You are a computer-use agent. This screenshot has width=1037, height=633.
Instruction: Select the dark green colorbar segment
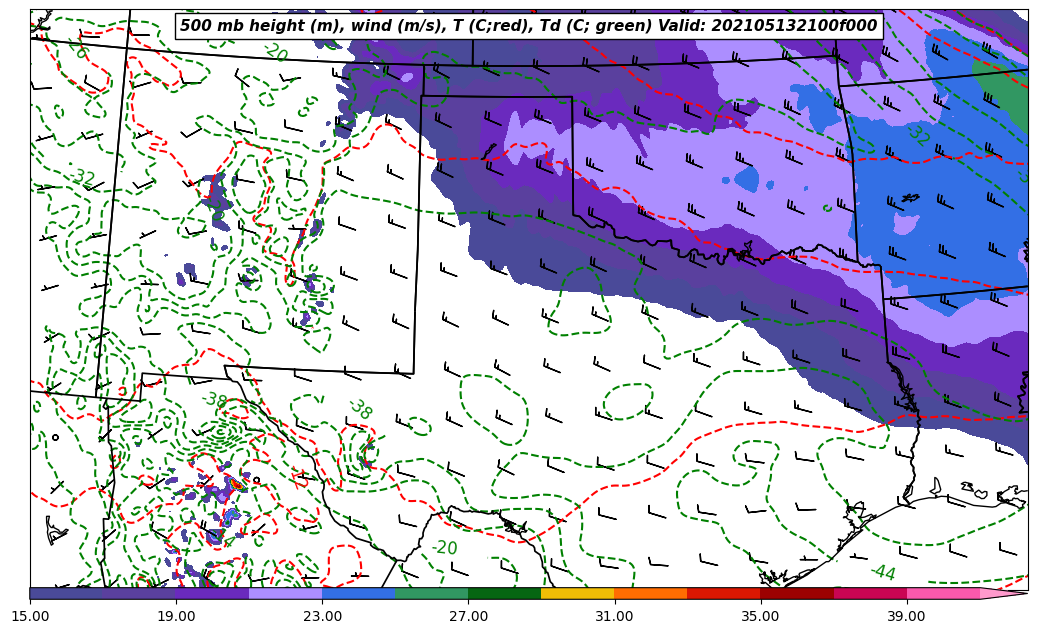point(505,593)
